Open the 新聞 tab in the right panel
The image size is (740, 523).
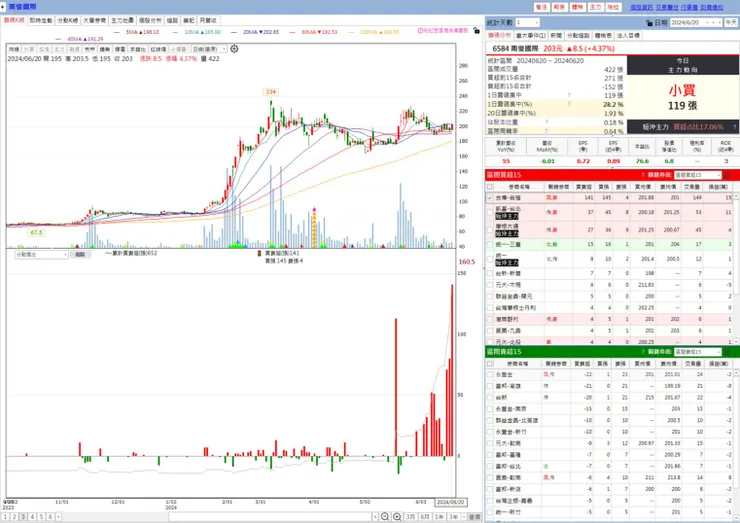click(556, 35)
